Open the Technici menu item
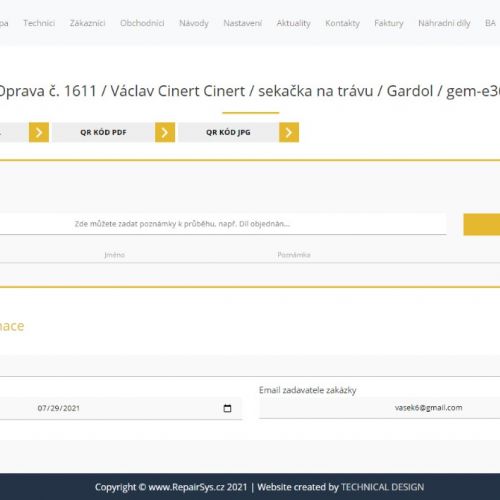Viewport: 500px width, 500px height. [39, 23]
